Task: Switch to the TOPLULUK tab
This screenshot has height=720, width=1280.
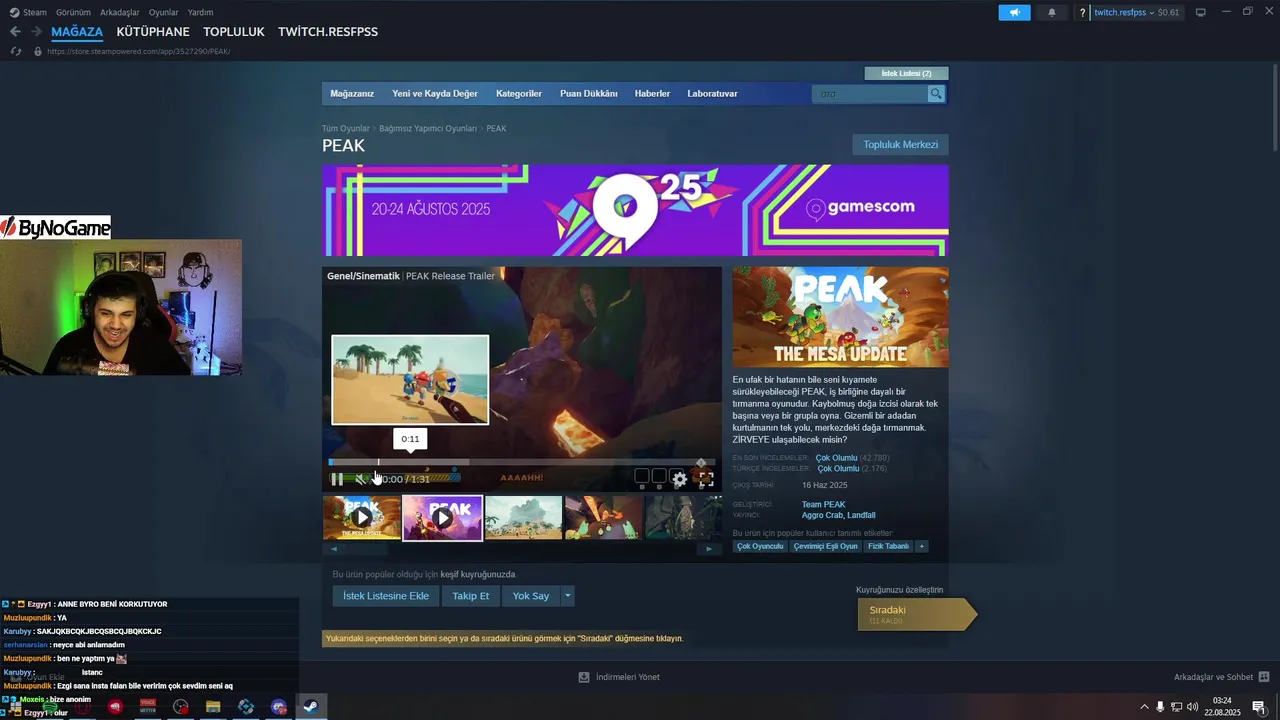Action: coord(234,31)
